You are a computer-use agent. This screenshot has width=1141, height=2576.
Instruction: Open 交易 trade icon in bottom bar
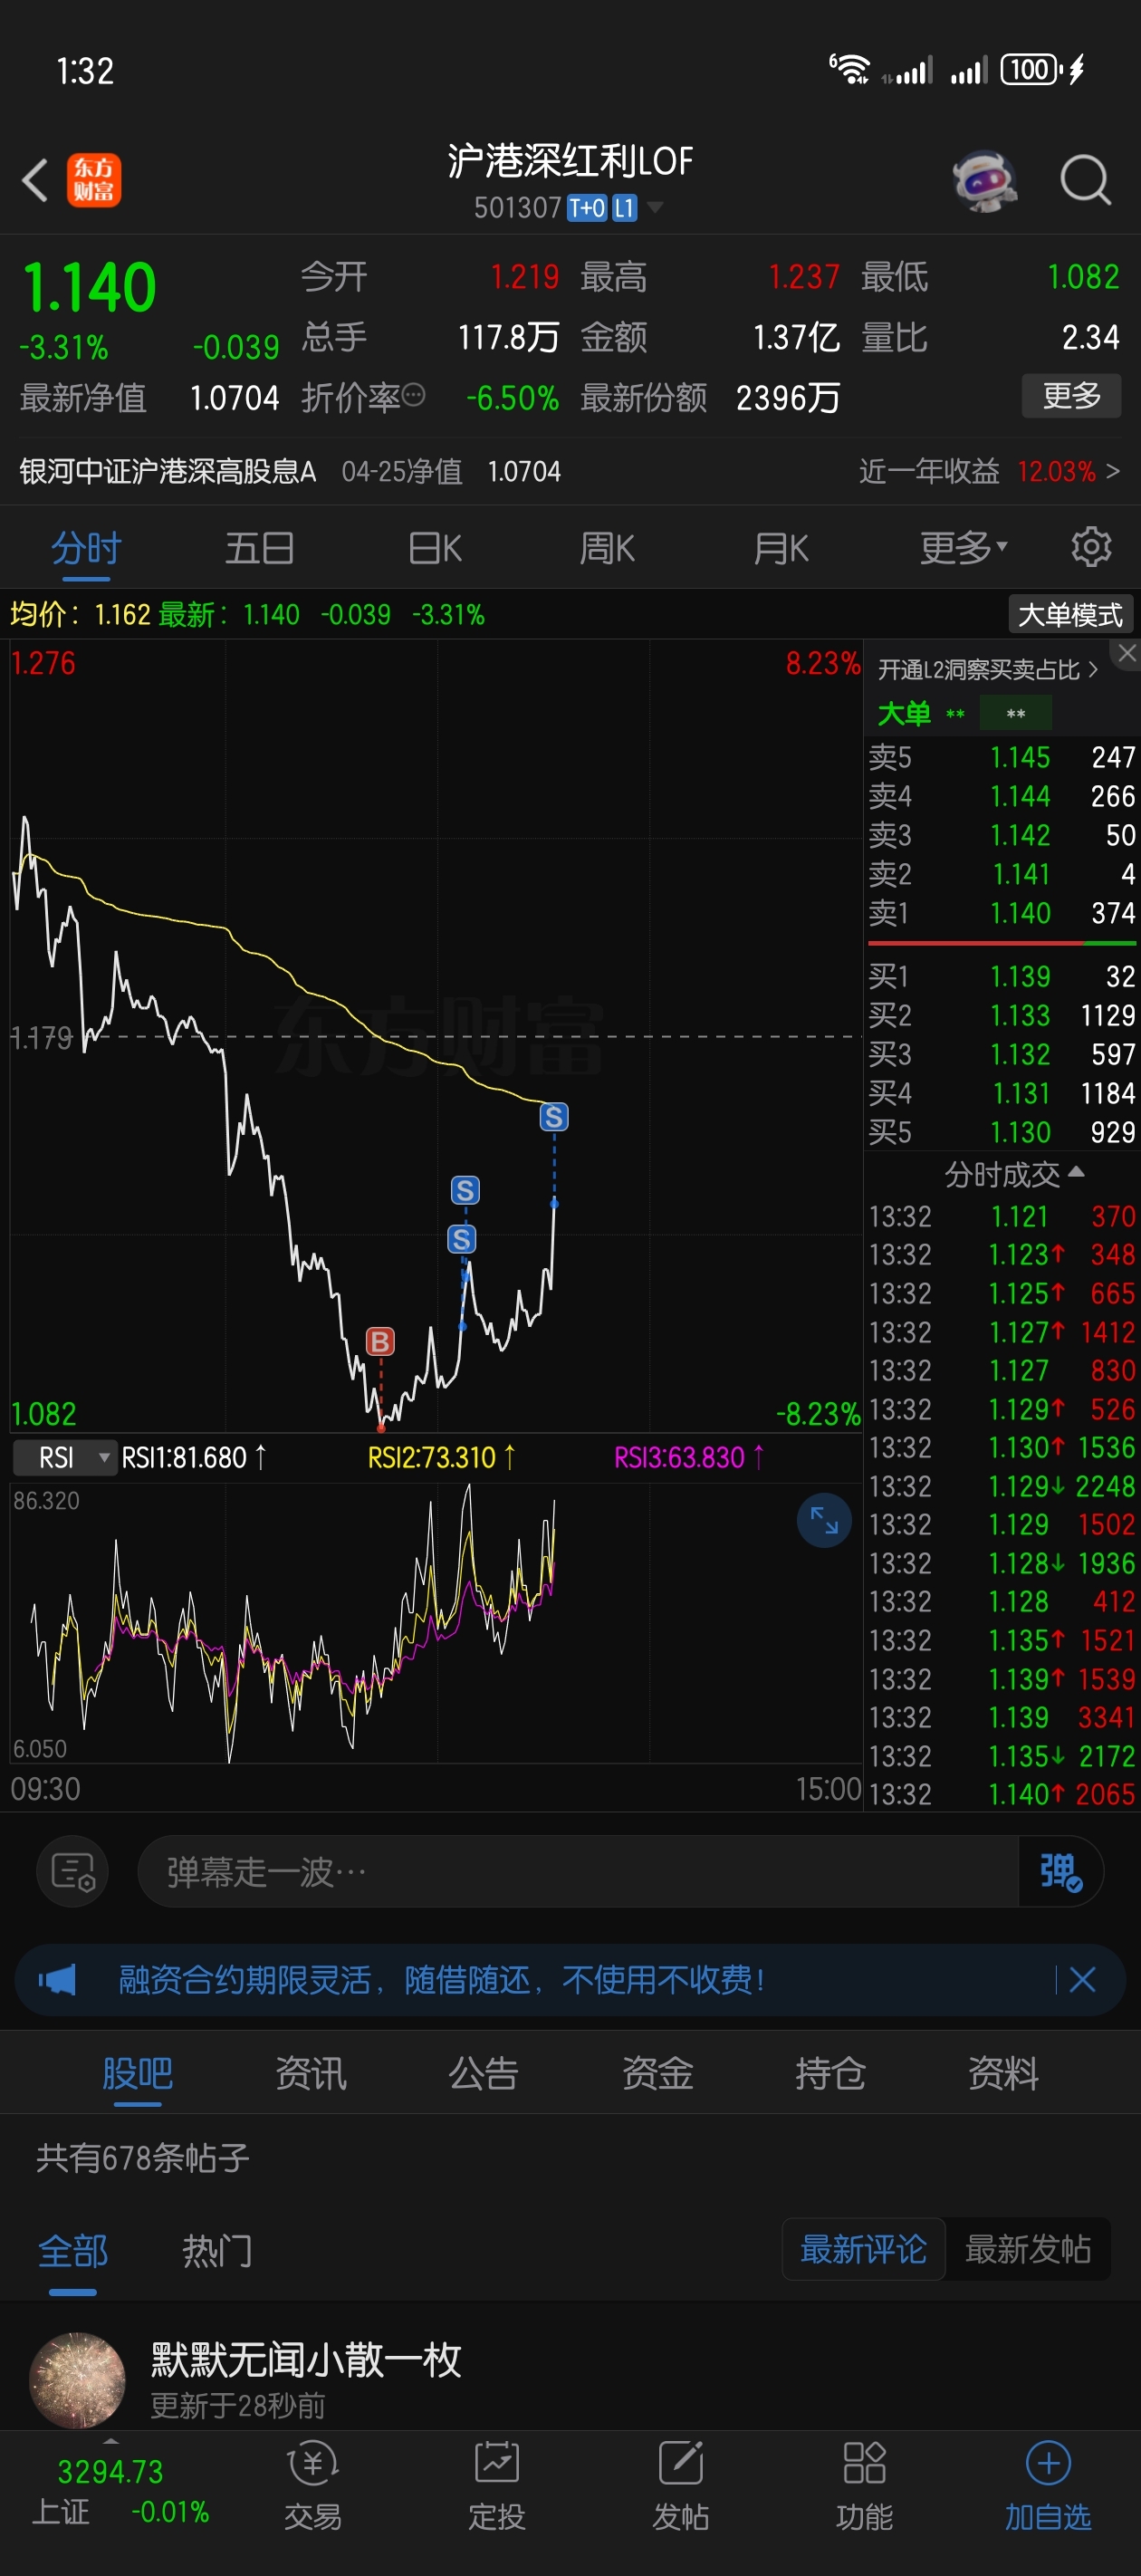(x=313, y=2486)
